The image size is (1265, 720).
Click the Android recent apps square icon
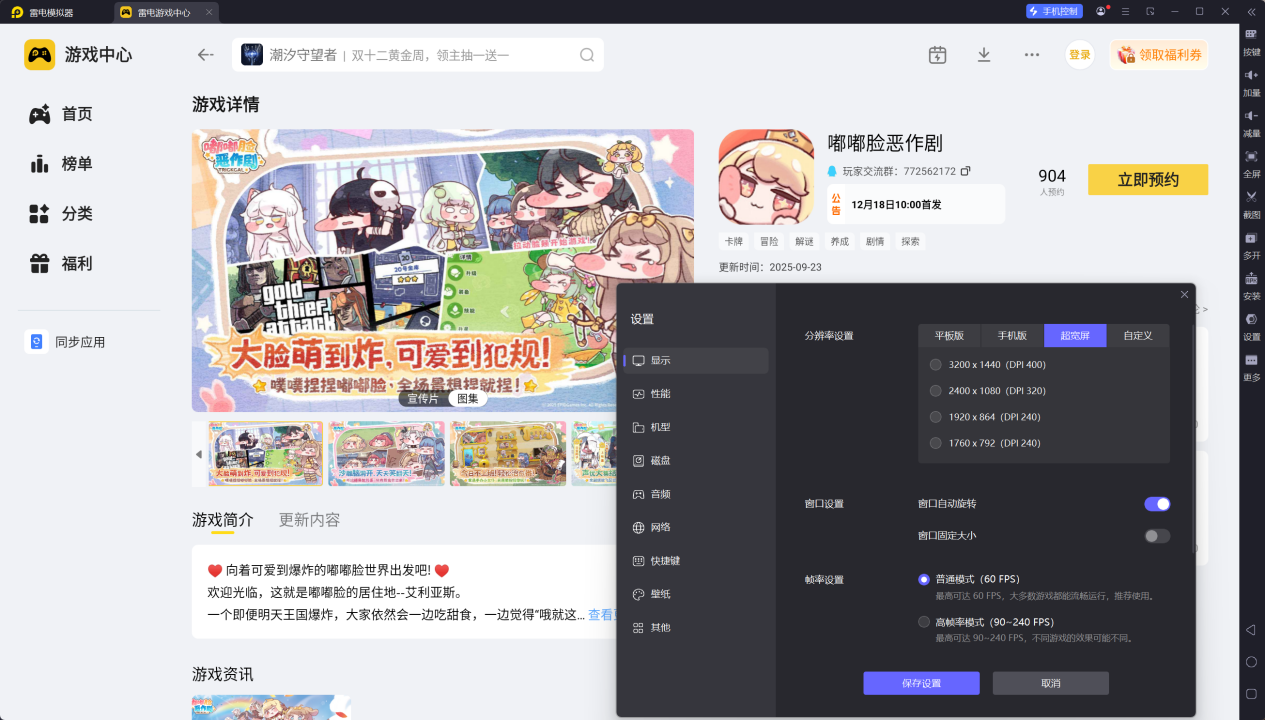(1251, 694)
